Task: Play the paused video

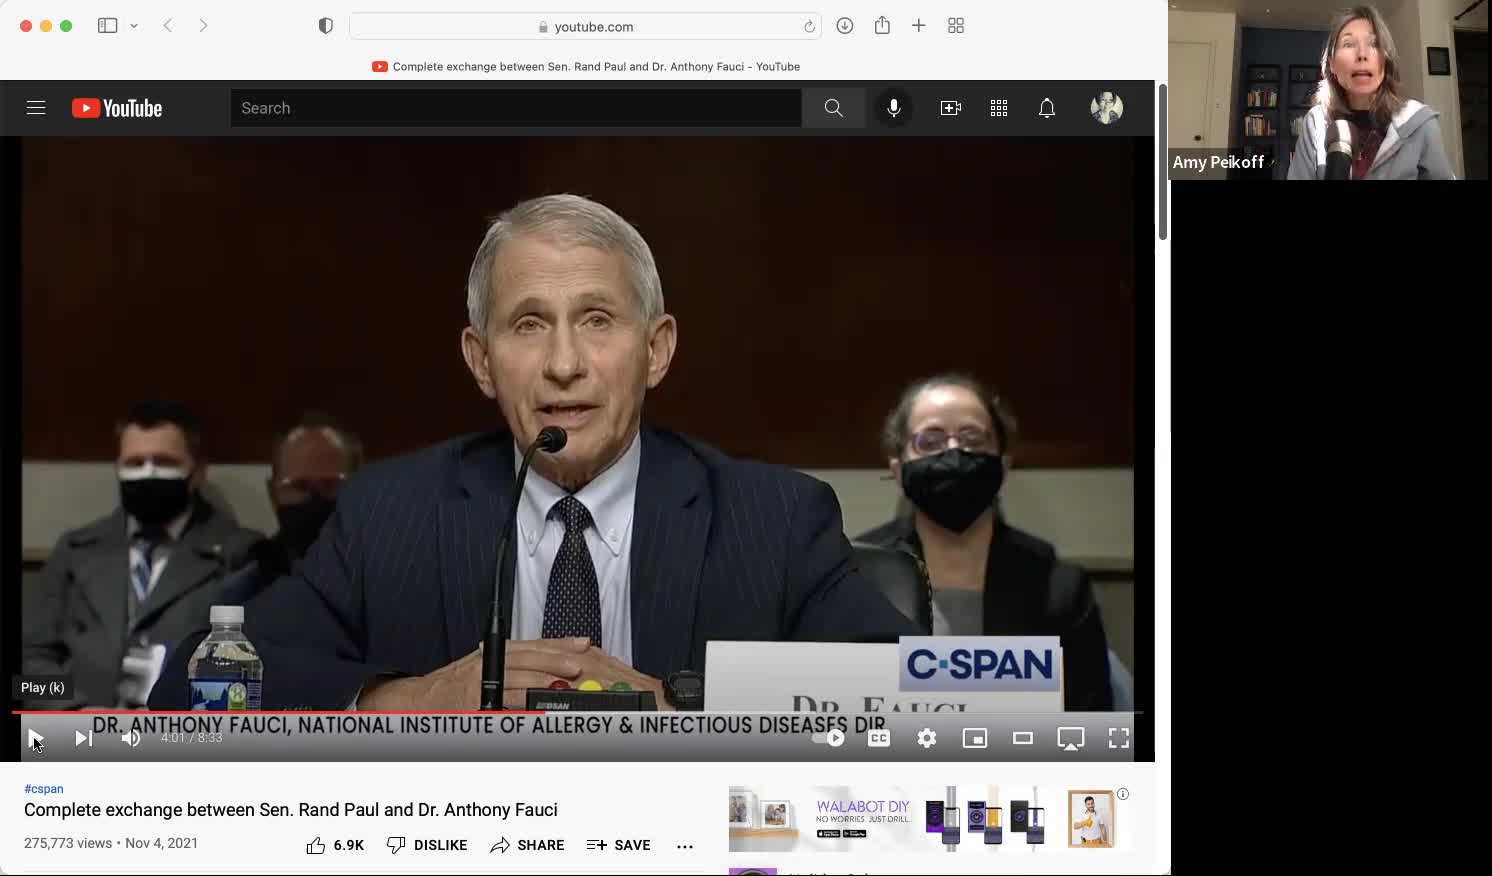Action: point(36,738)
